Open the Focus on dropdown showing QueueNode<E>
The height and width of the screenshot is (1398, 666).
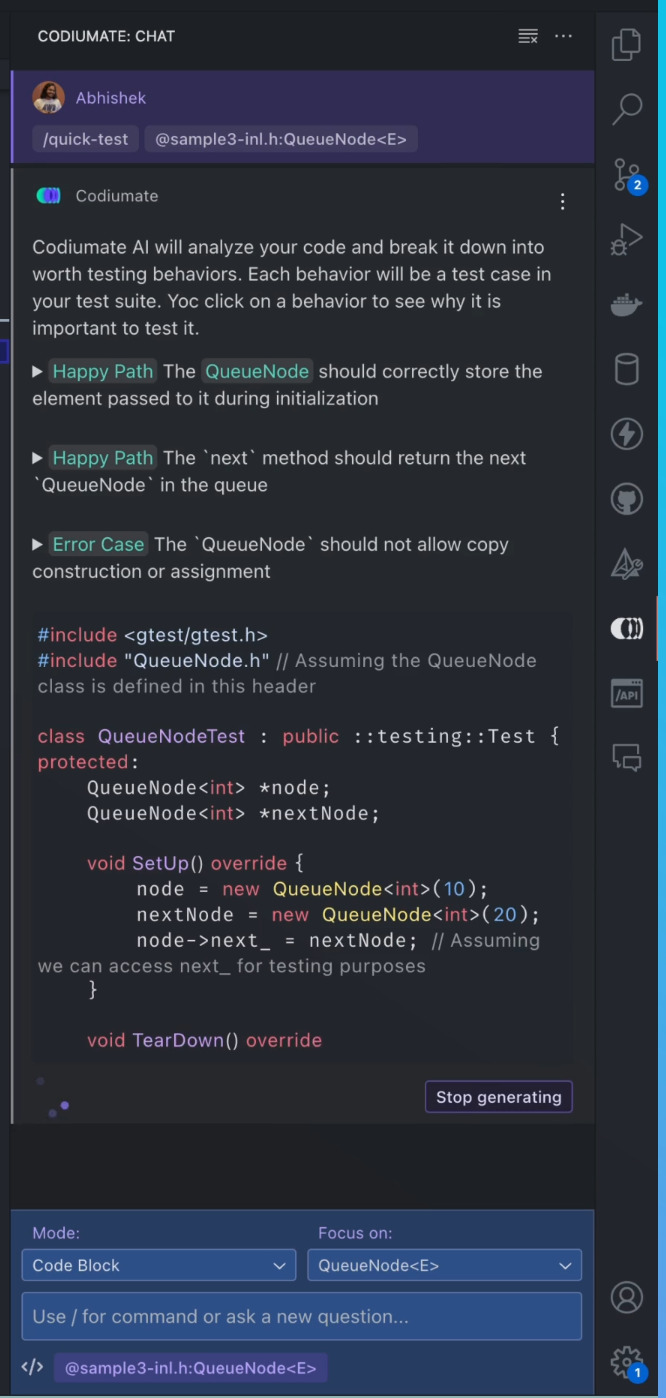click(444, 1265)
